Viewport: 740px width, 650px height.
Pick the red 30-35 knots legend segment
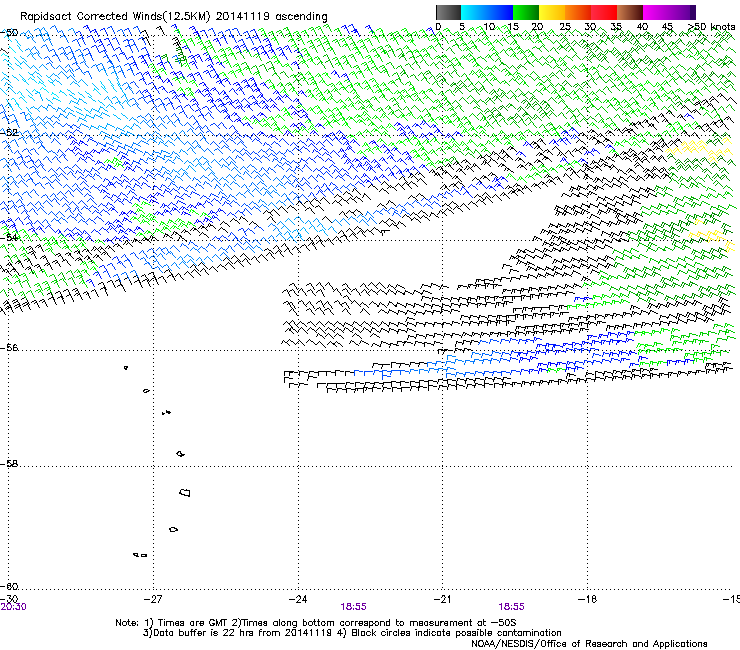[604, 12]
